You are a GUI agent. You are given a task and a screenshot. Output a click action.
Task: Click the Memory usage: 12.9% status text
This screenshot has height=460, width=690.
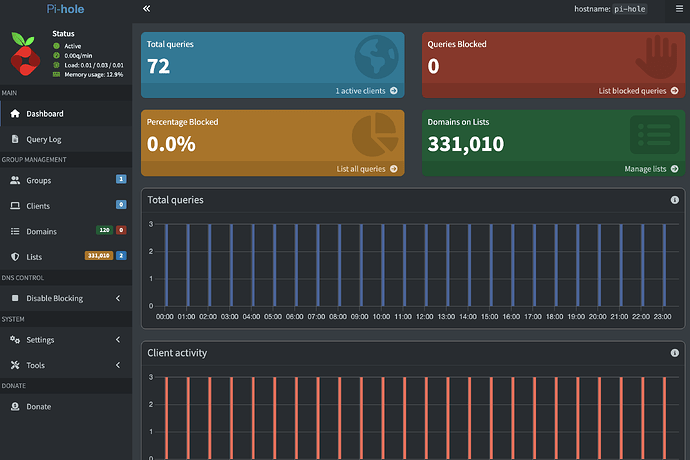click(x=94, y=74)
